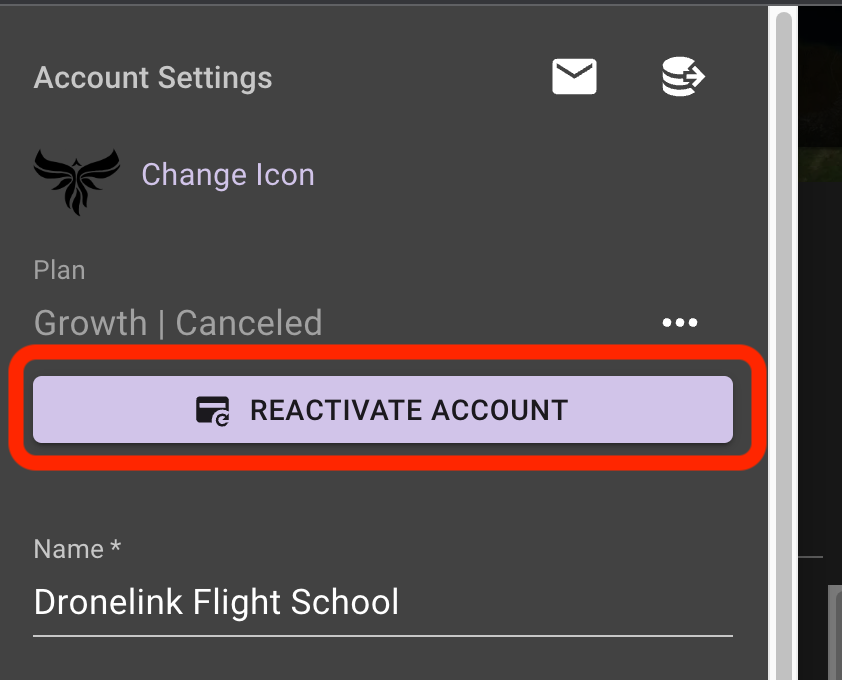Click the database export icon

(683, 76)
